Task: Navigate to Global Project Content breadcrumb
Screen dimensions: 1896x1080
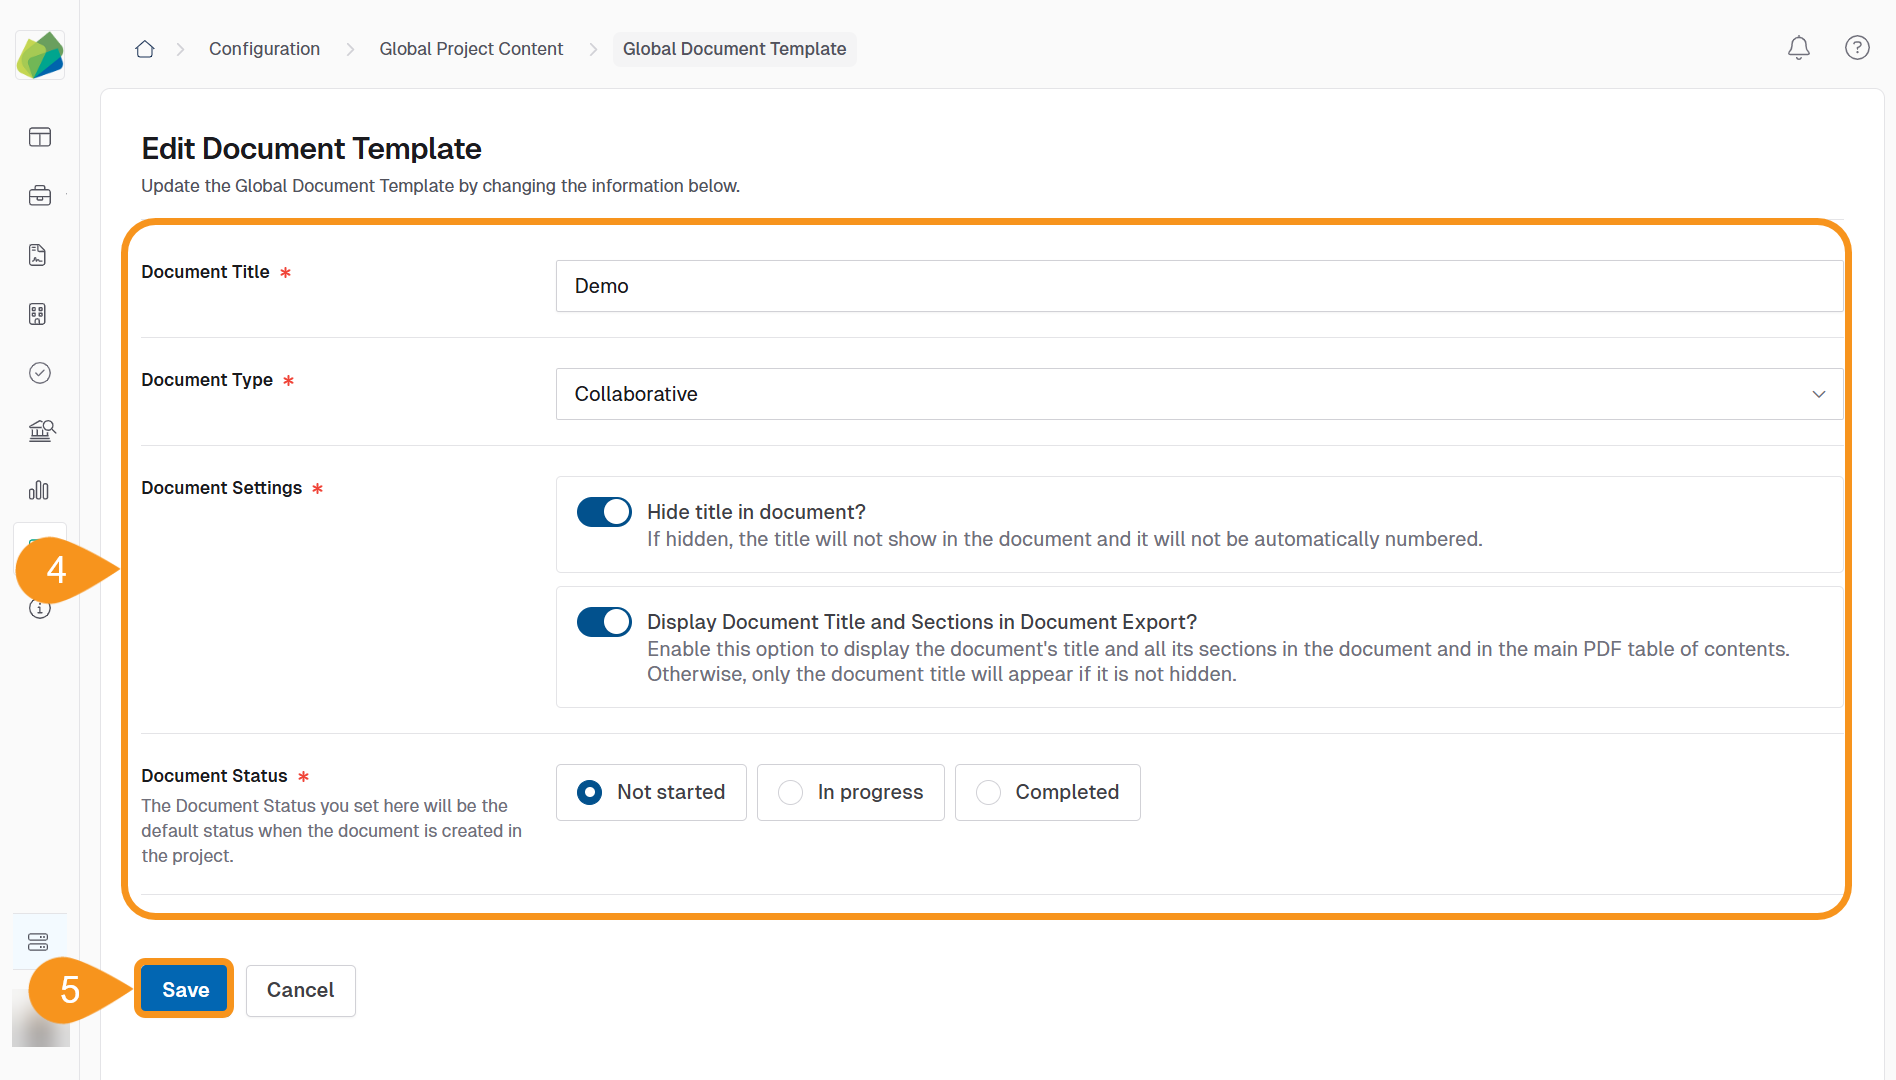Action: 471,49
